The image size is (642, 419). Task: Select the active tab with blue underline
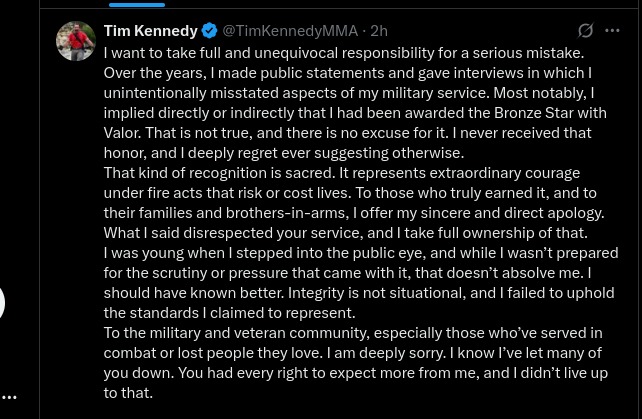tap(137, 4)
